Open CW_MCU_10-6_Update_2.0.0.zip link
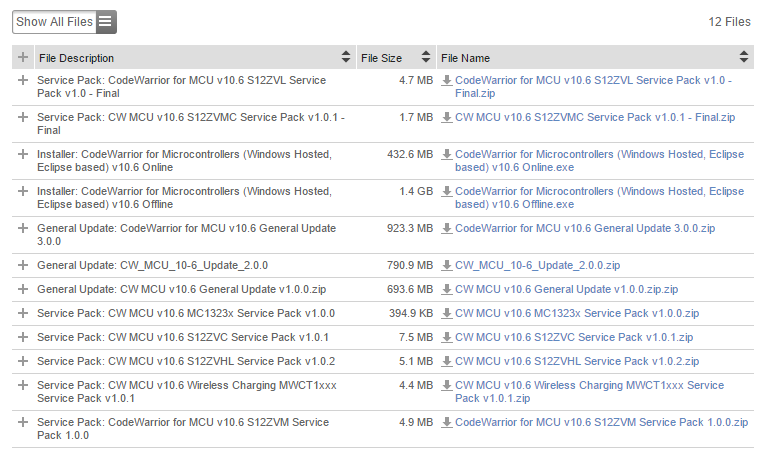Image resolution: width=774 pixels, height=470 pixels. pos(538,265)
